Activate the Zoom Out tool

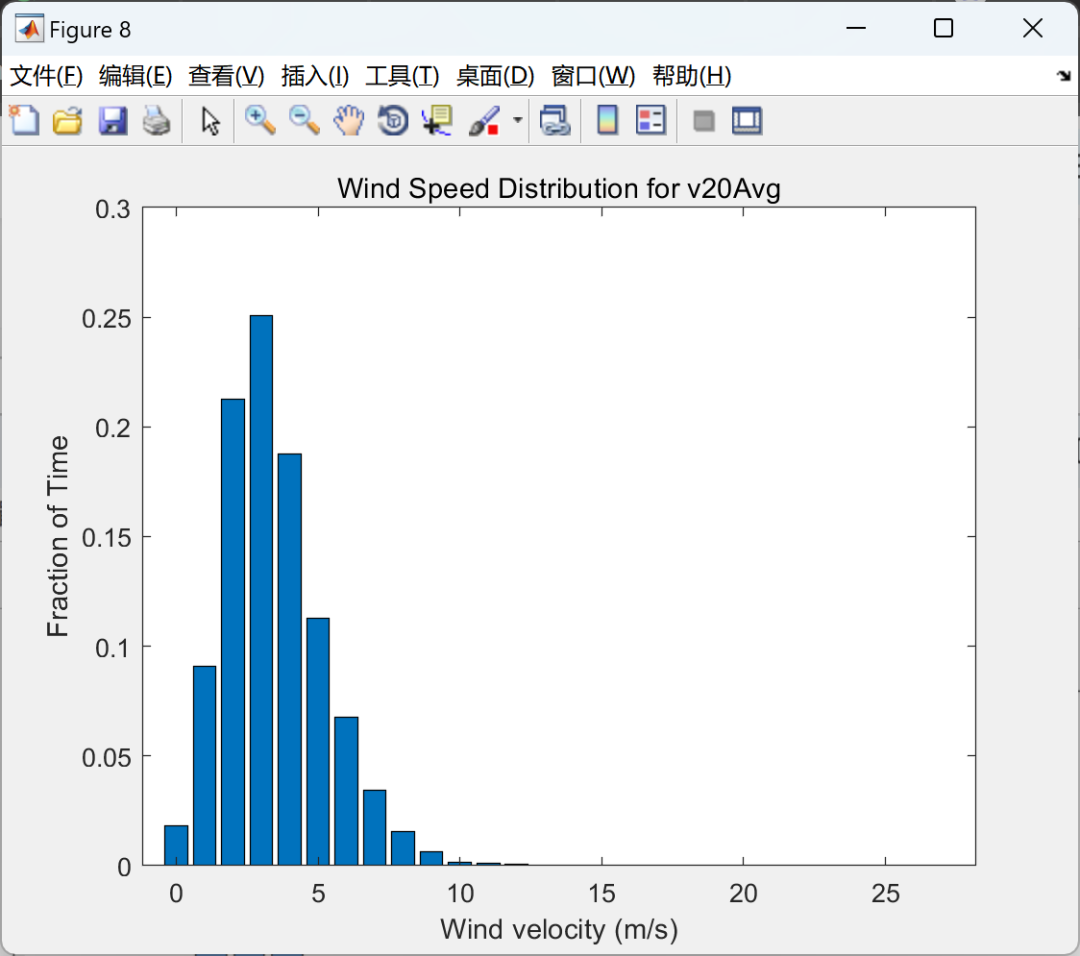point(304,121)
